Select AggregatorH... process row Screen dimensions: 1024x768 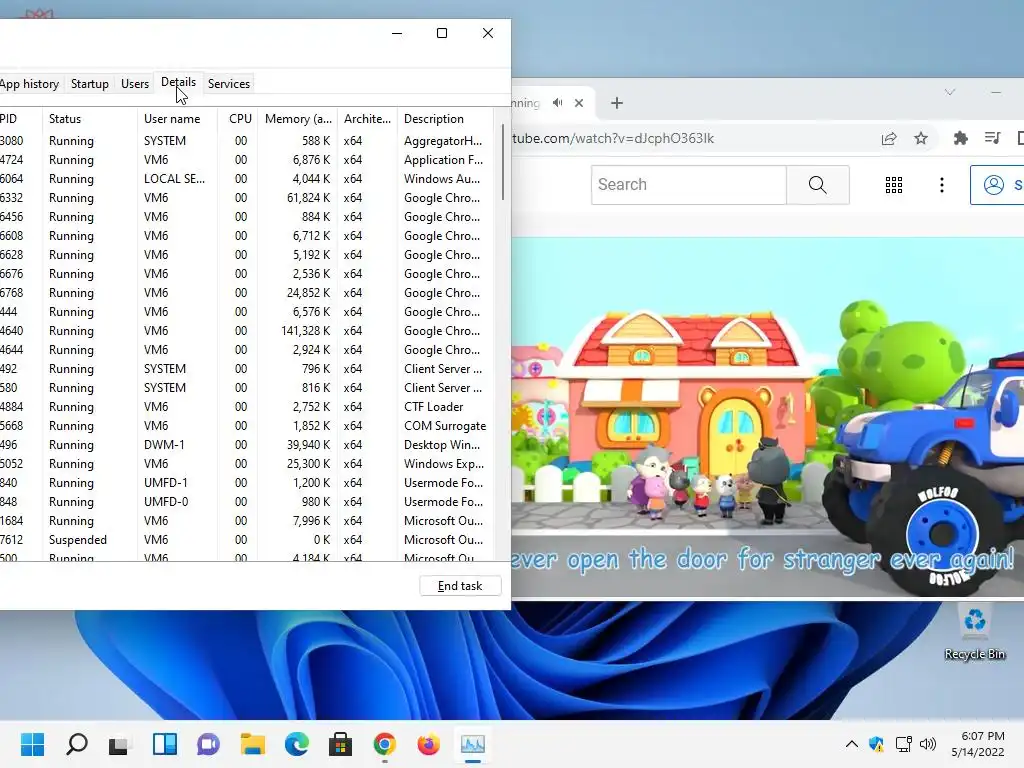[247, 140]
